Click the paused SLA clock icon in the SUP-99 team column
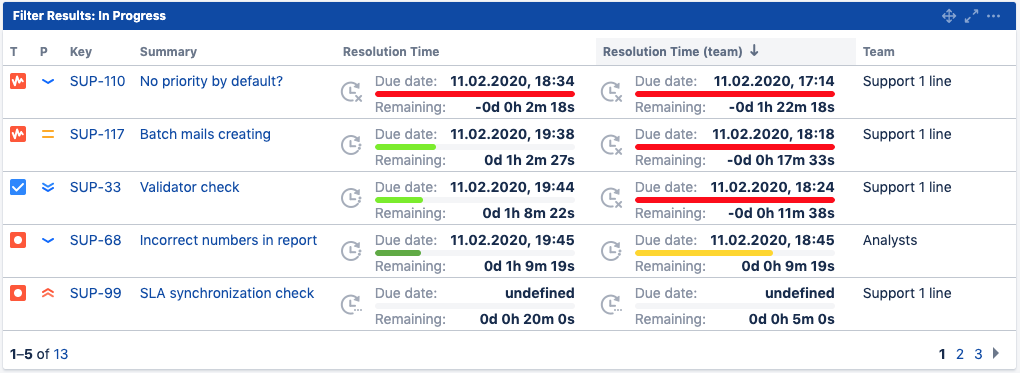1020x373 pixels. pos(611,304)
